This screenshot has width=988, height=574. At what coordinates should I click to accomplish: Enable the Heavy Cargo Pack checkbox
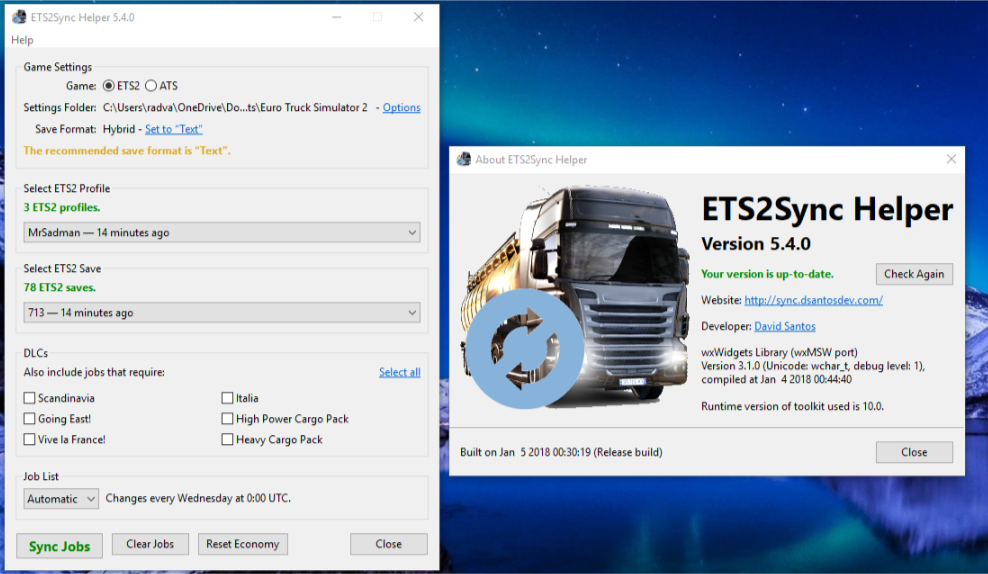(227, 440)
